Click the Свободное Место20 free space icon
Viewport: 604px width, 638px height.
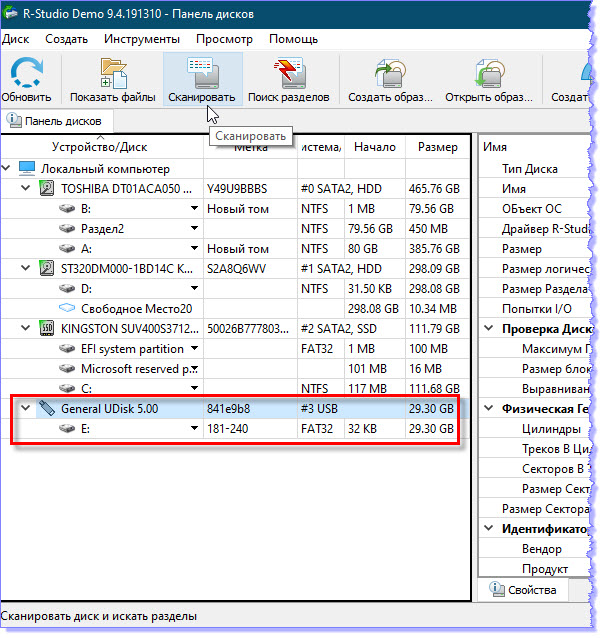pos(67,309)
